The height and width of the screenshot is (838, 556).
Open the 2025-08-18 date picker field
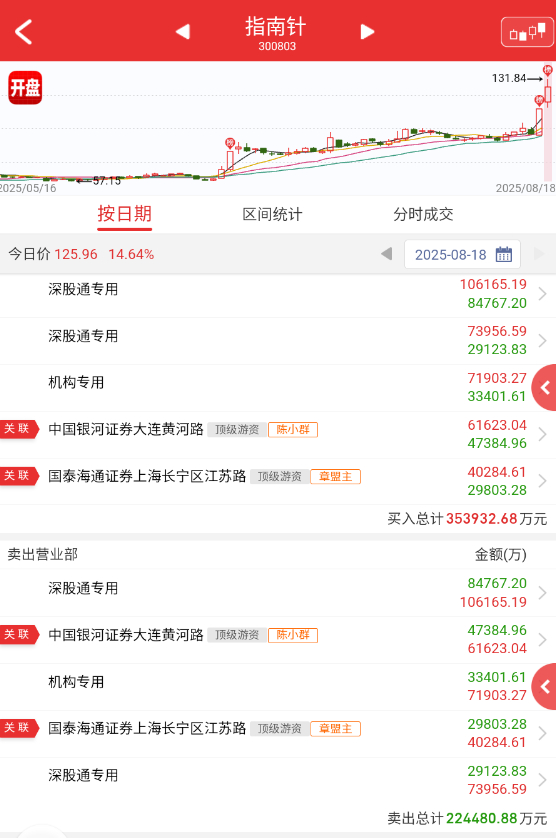(x=462, y=254)
